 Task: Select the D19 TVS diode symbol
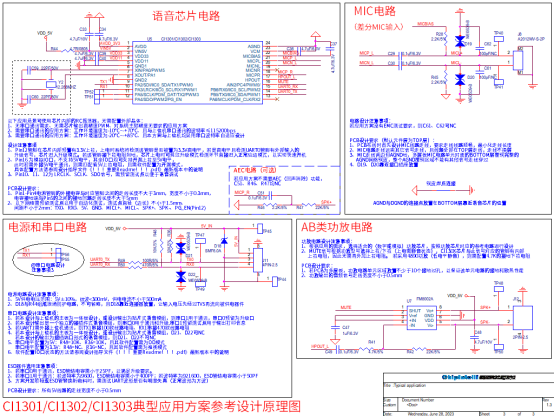(x=460, y=41)
